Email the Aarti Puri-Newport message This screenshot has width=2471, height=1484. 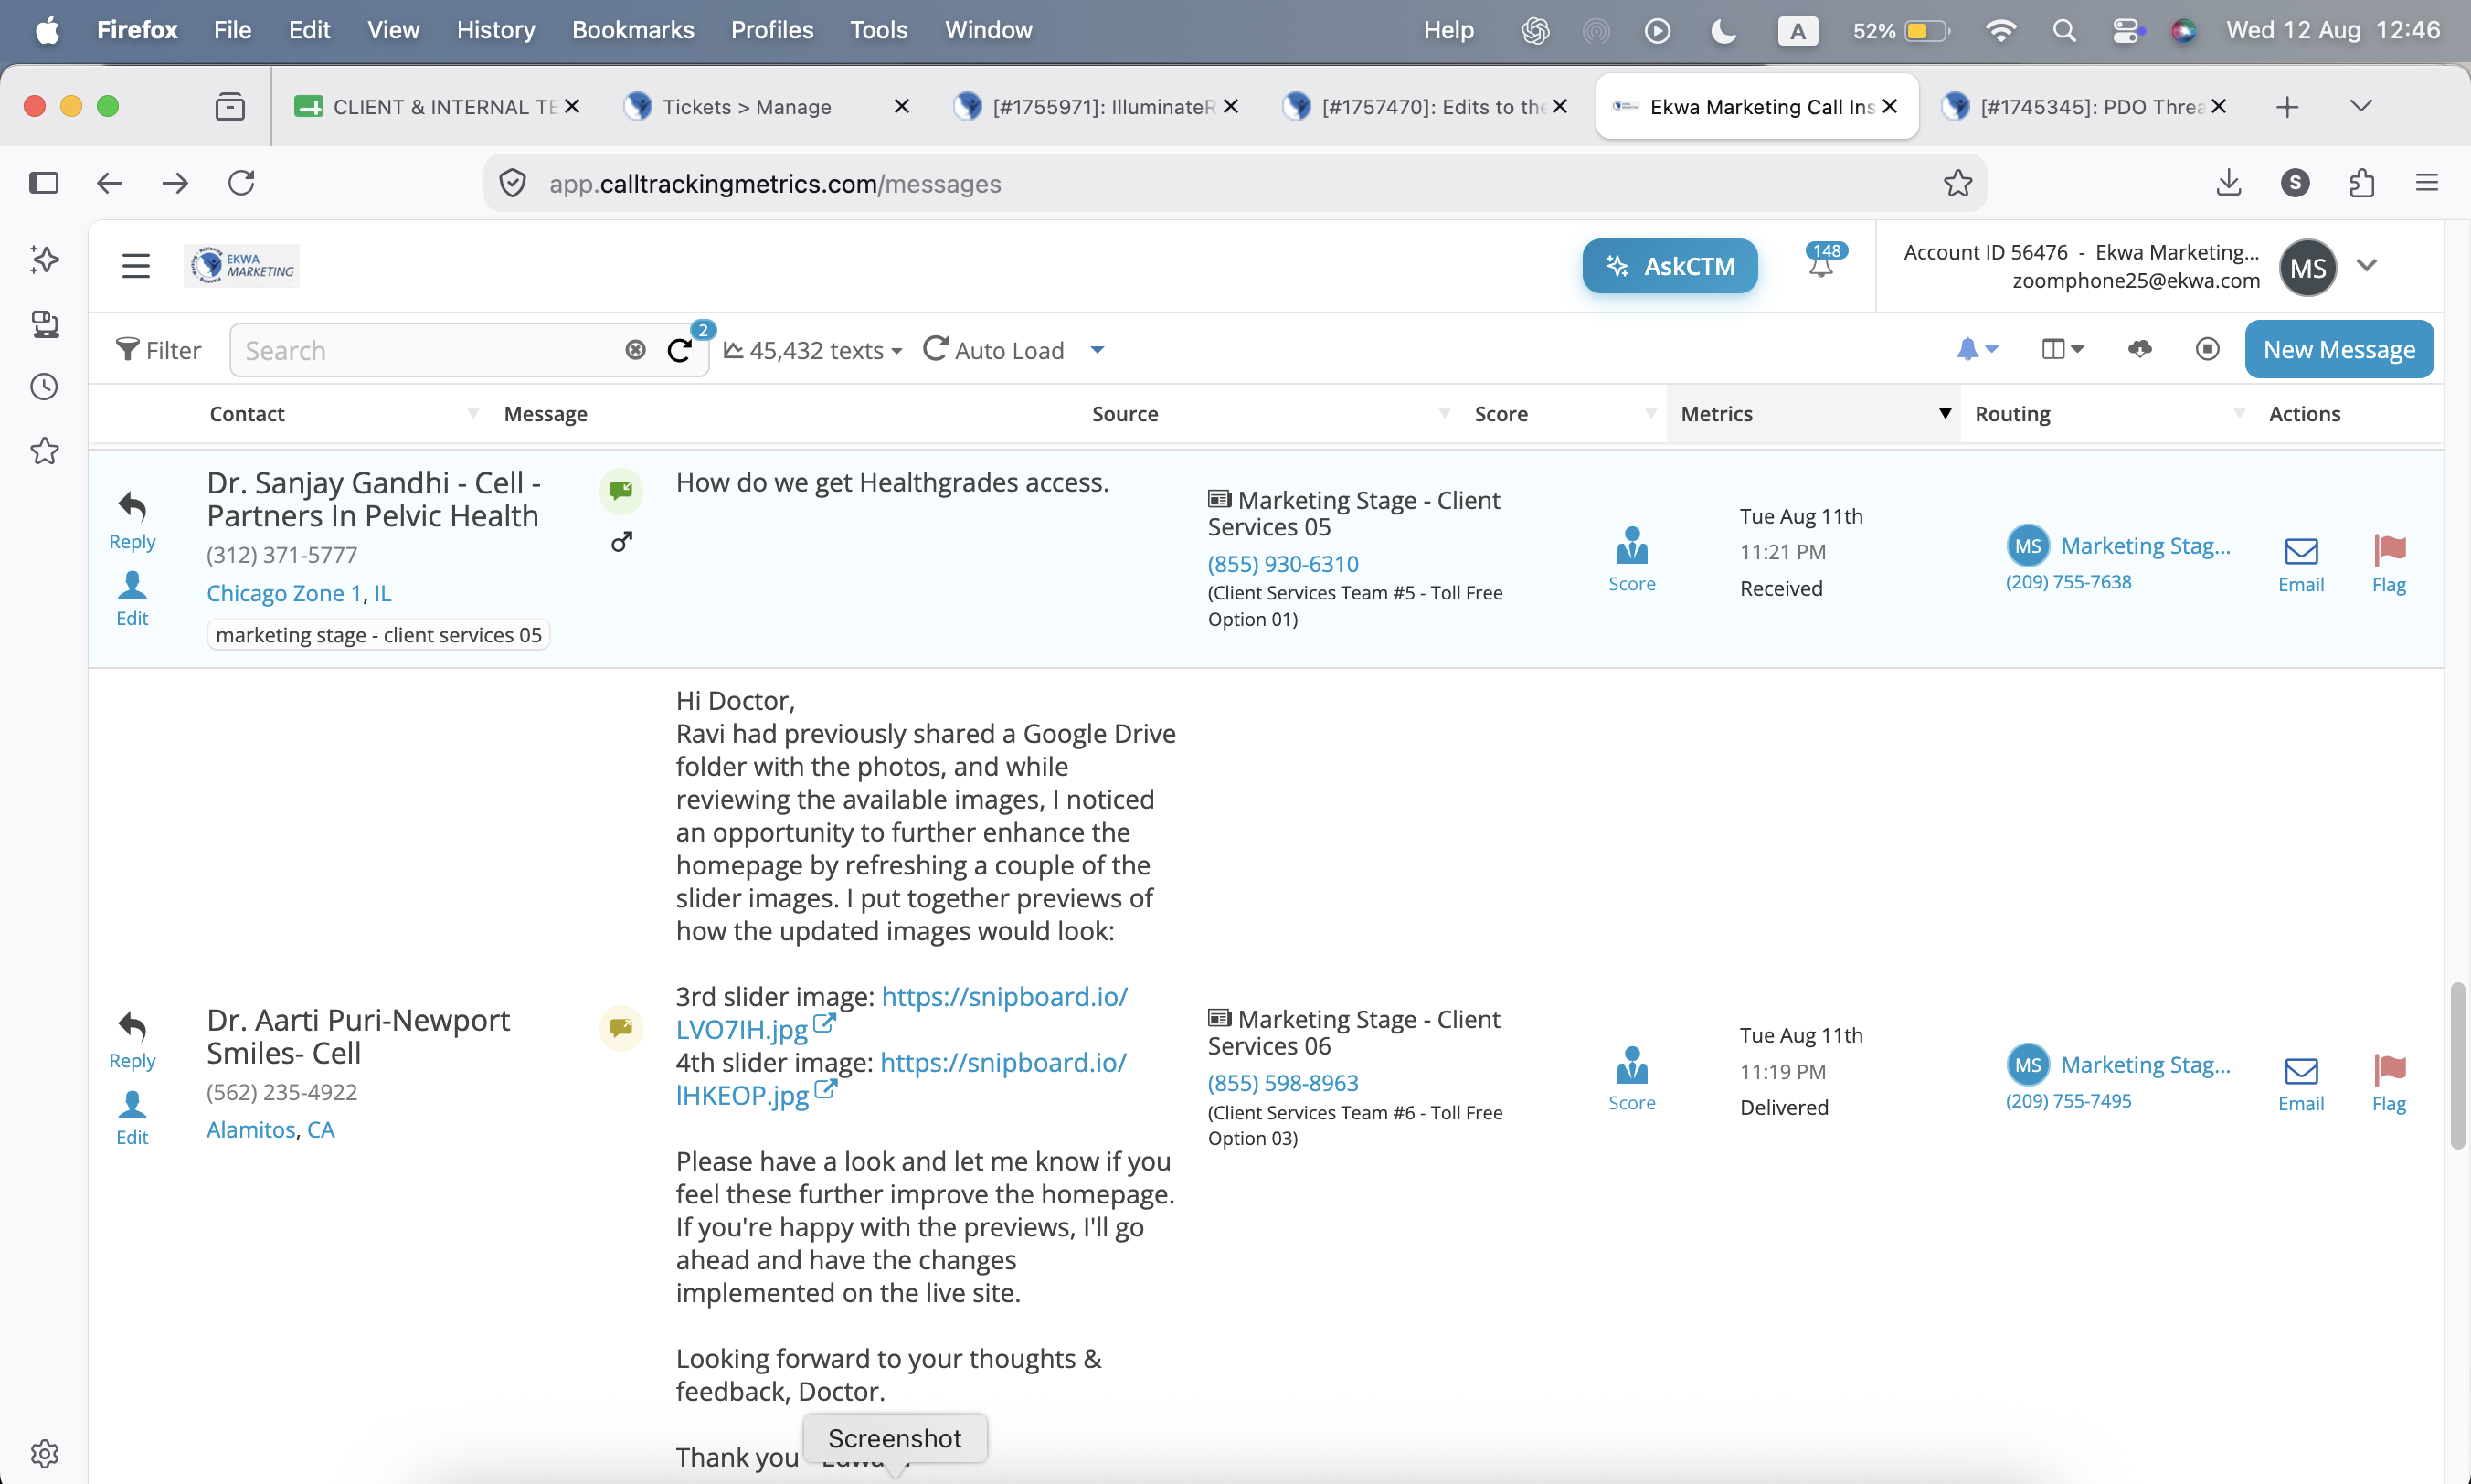(2301, 1085)
